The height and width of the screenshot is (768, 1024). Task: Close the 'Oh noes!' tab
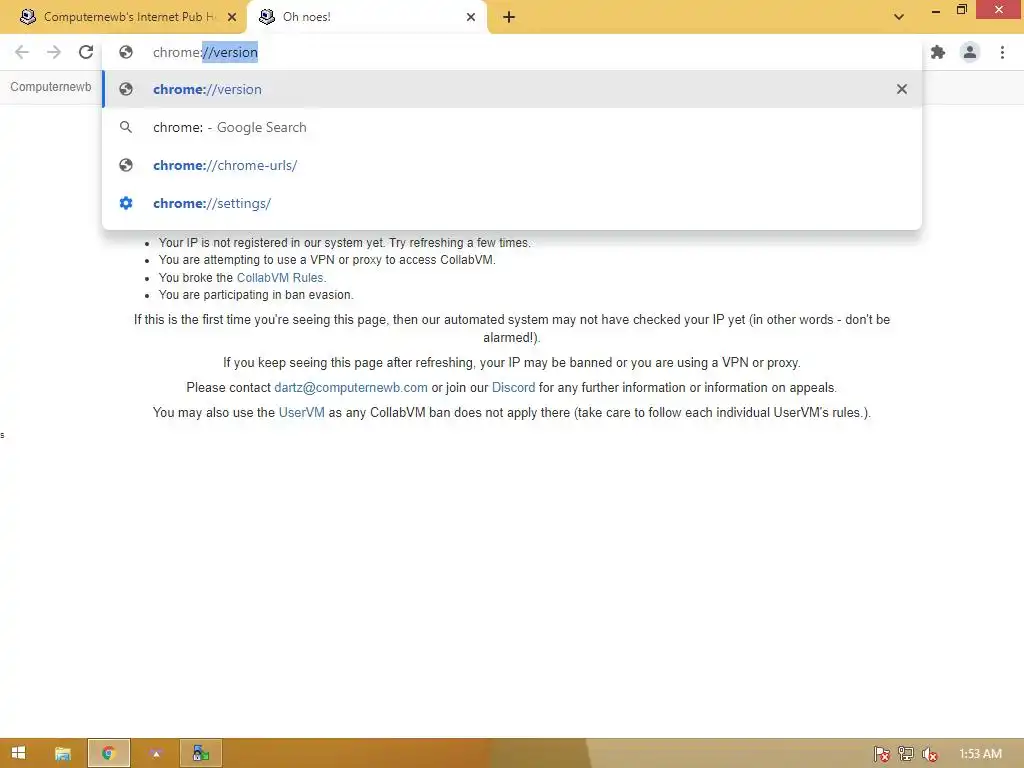471,17
